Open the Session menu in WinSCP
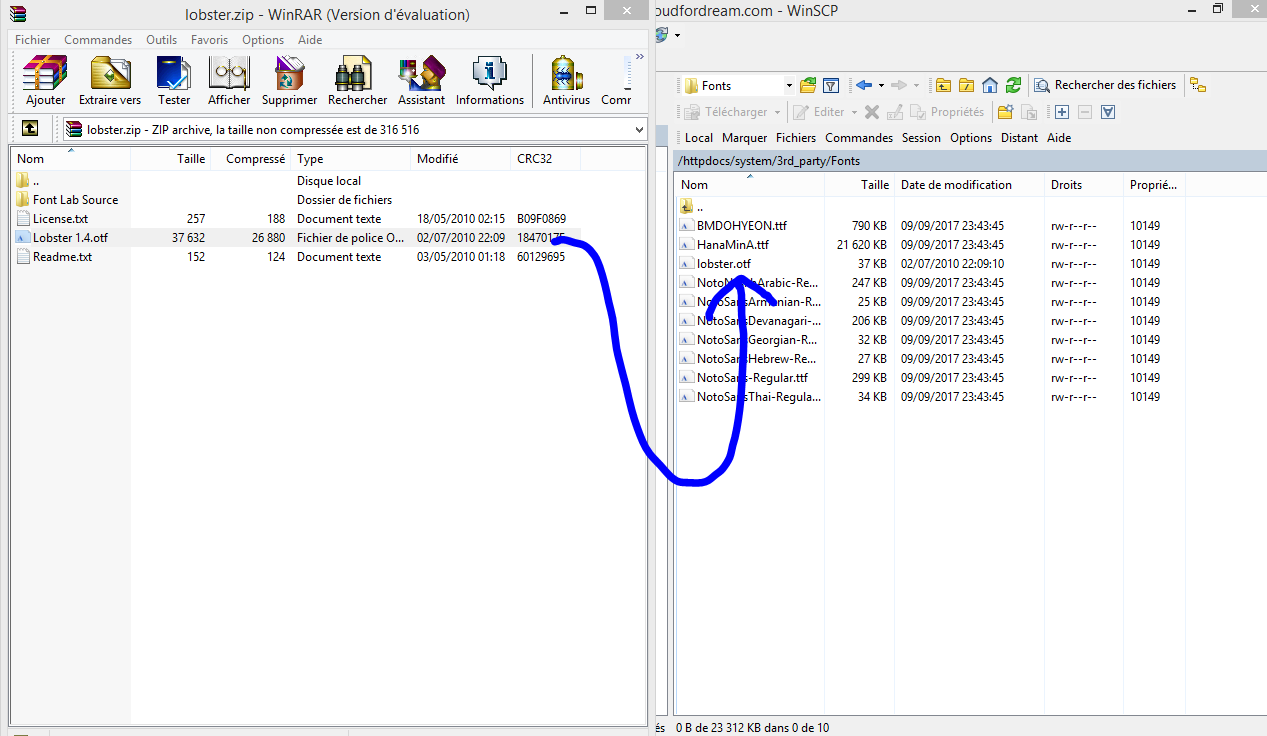 coord(921,138)
